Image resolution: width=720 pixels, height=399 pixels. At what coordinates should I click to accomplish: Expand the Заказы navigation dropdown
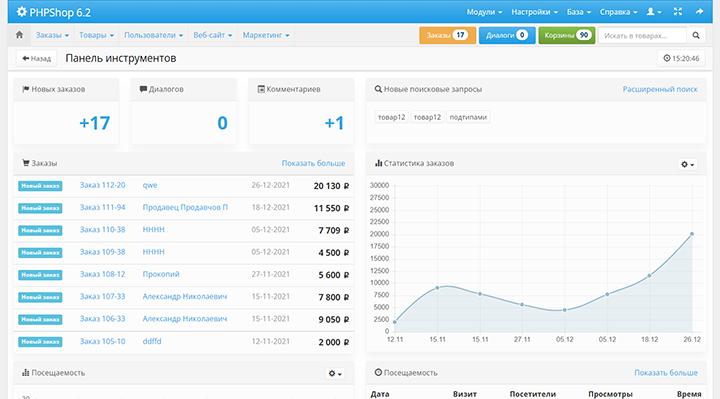(x=52, y=35)
